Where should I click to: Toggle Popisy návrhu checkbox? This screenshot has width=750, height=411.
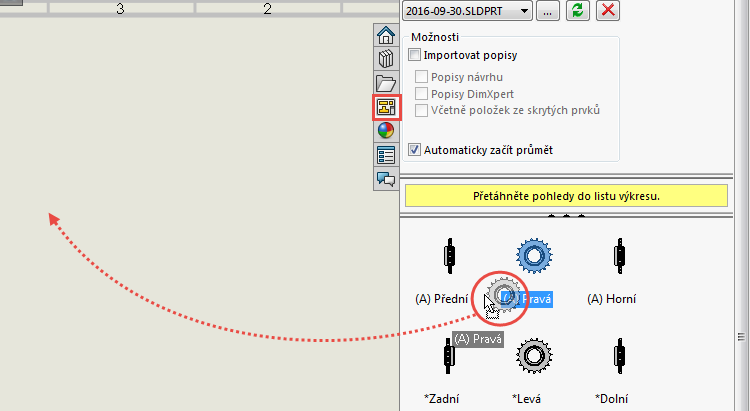tap(421, 77)
